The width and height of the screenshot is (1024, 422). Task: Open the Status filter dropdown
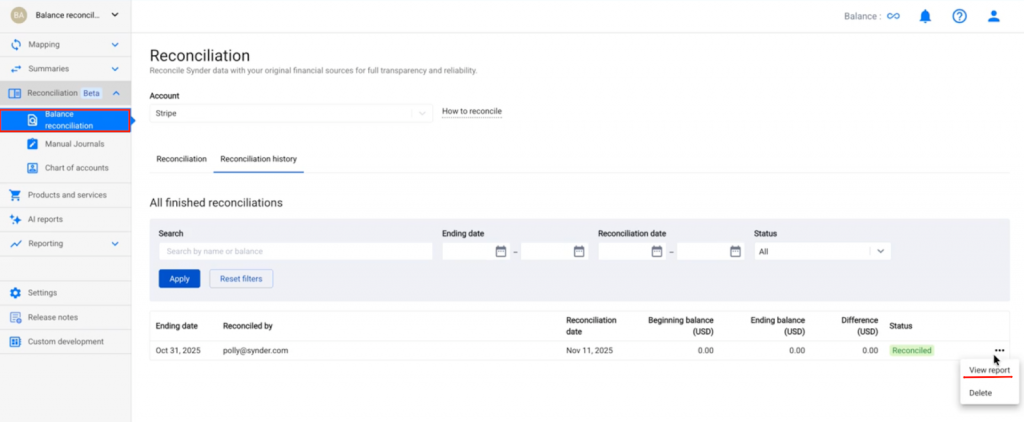(x=822, y=252)
